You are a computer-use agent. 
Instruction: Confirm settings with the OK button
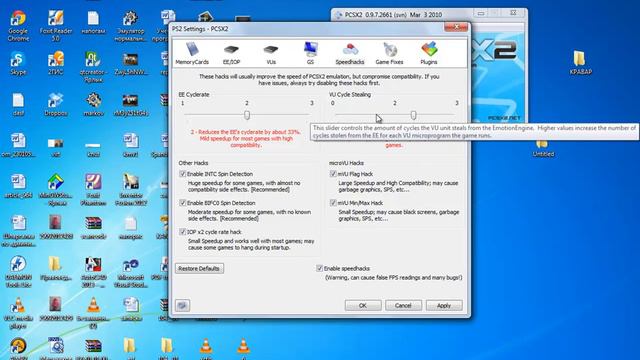click(363, 305)
